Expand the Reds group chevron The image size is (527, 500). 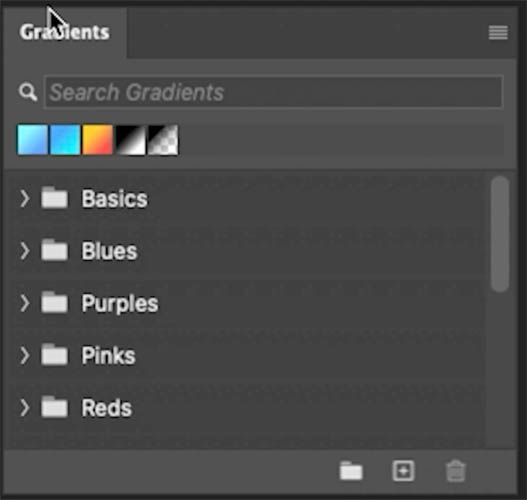tap(25, 408)
